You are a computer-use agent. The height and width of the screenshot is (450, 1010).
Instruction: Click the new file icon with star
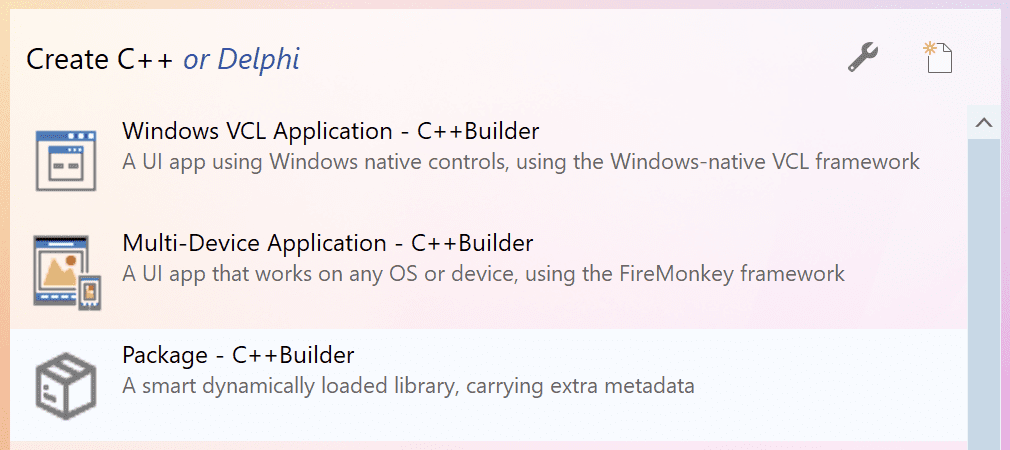[937, 58]
